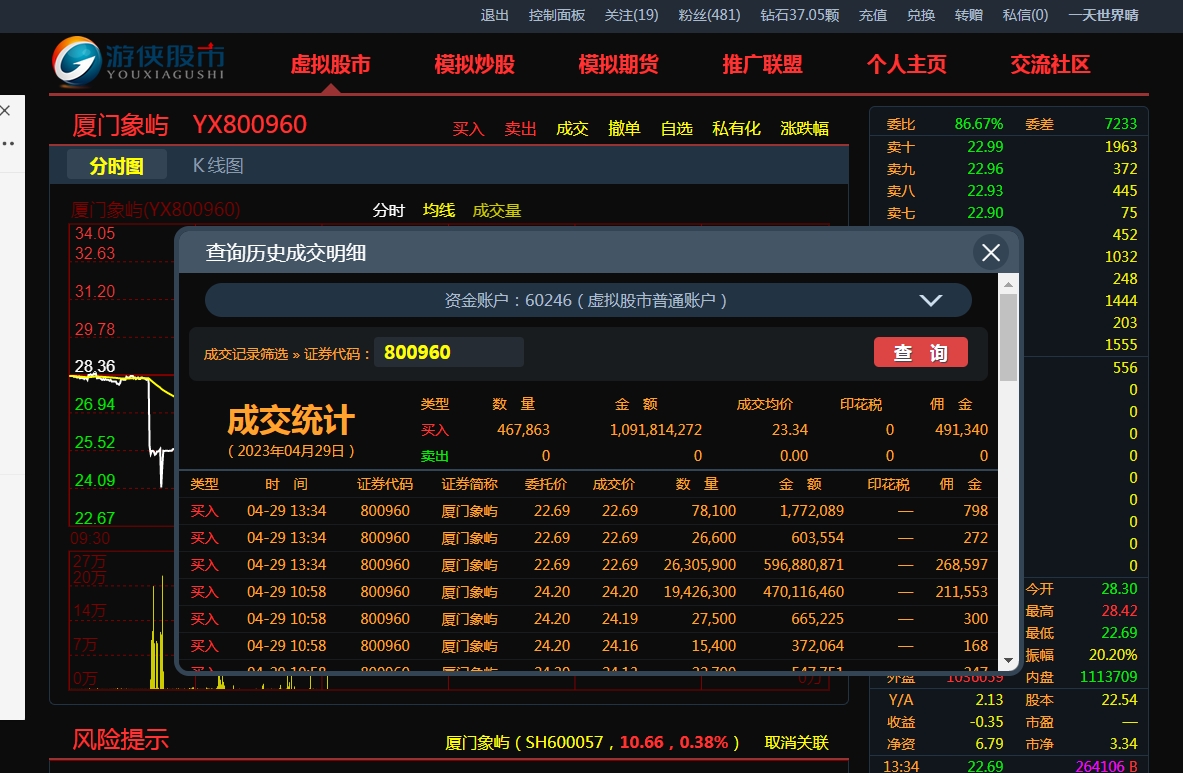Open 控制面板 in the top bar

[557, 15]
